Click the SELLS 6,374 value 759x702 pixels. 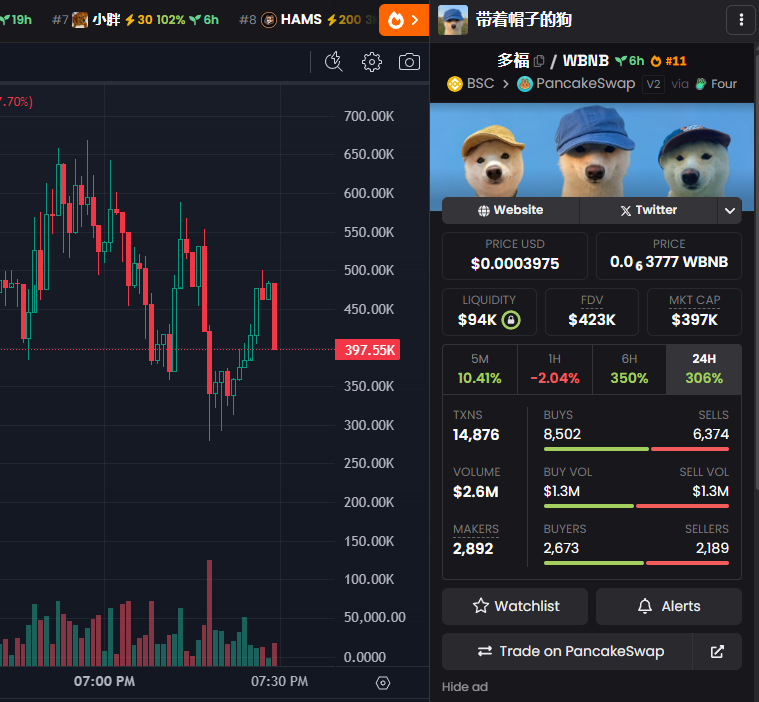[711, 434]
